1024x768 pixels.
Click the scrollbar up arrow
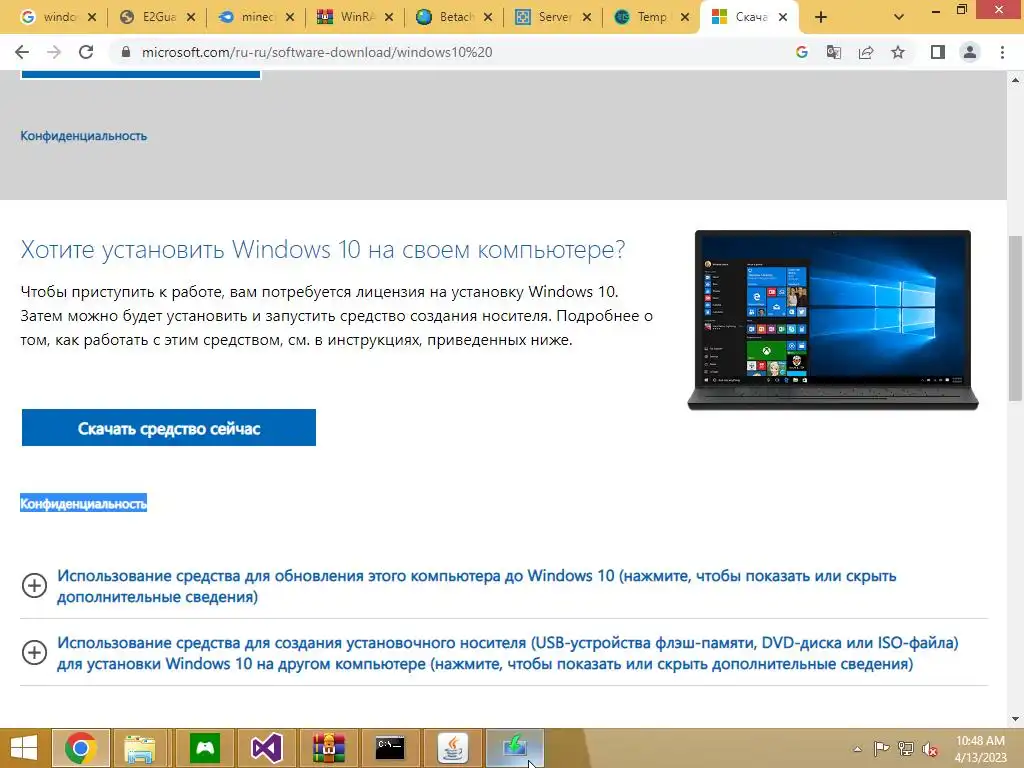pyautogui.click(x=1015, y=80)
